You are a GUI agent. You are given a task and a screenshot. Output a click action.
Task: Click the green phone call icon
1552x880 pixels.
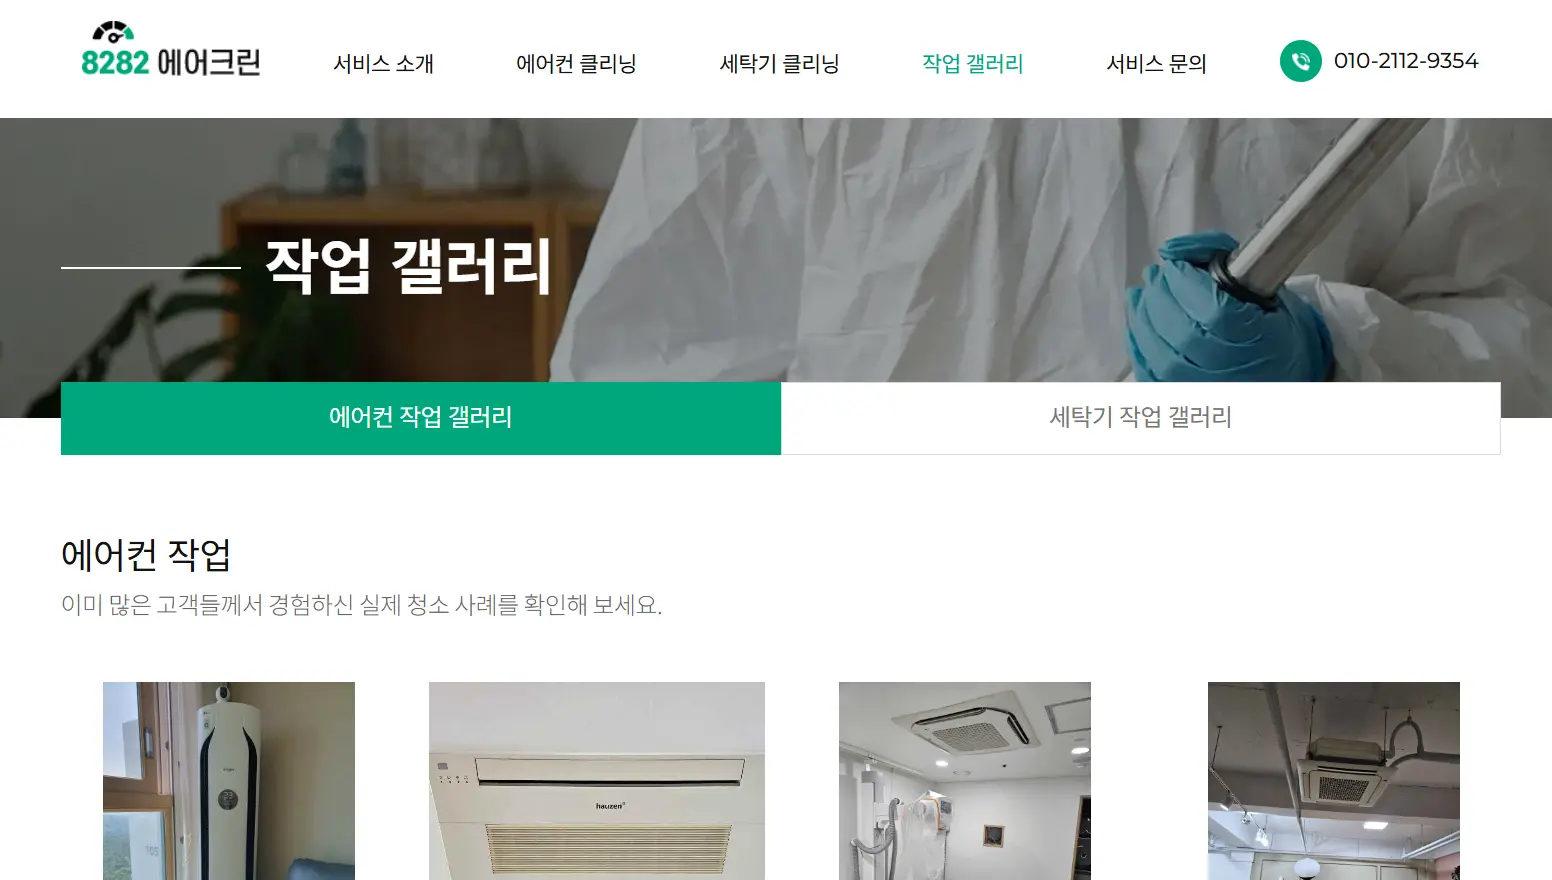(x=1300, y=61)
